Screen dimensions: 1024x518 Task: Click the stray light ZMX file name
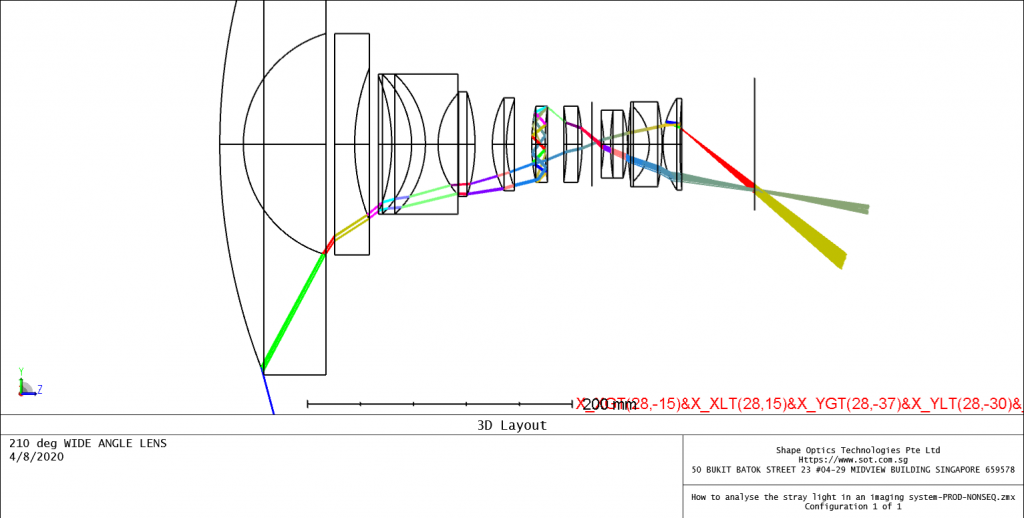pyautogui.click(x=852, y=496)
